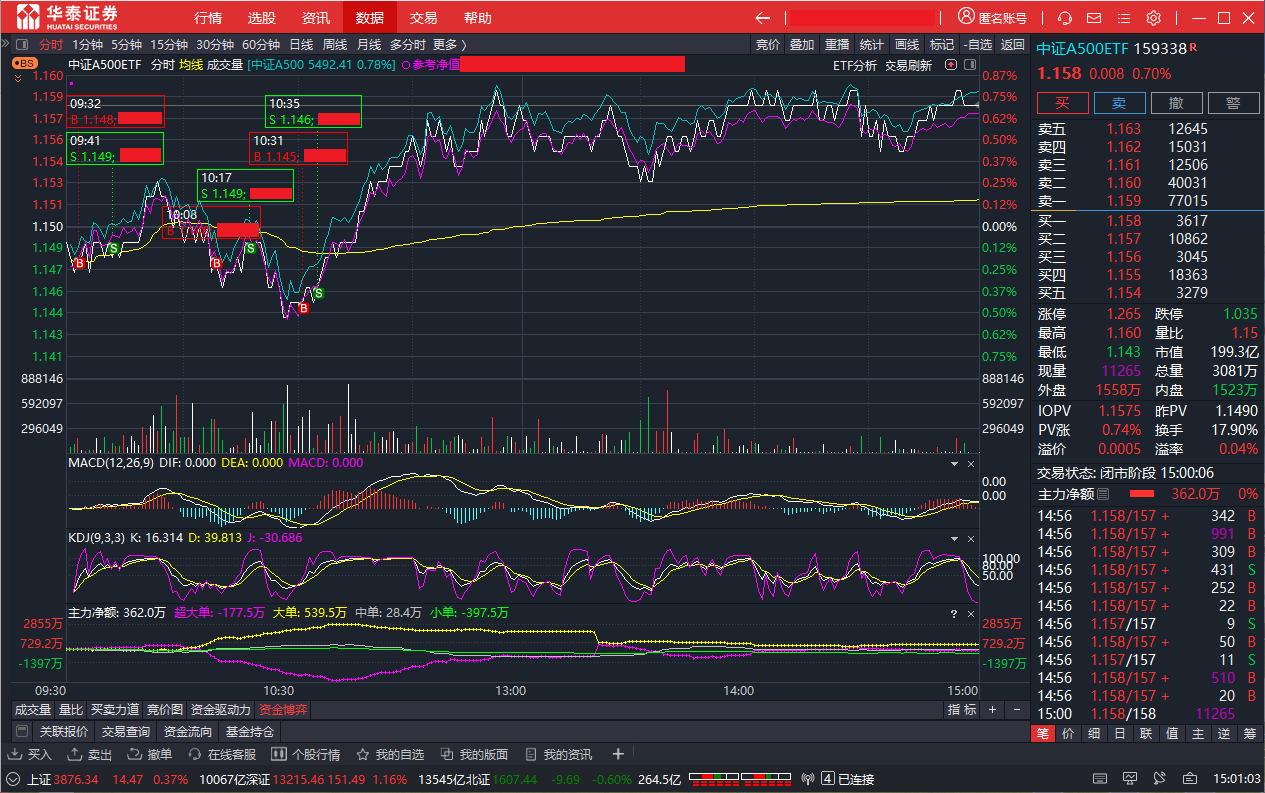Switch to the 资金驱动力 indicator tab
The height and width of the screenshot is (793, 1265).
(x=219, y=710)
